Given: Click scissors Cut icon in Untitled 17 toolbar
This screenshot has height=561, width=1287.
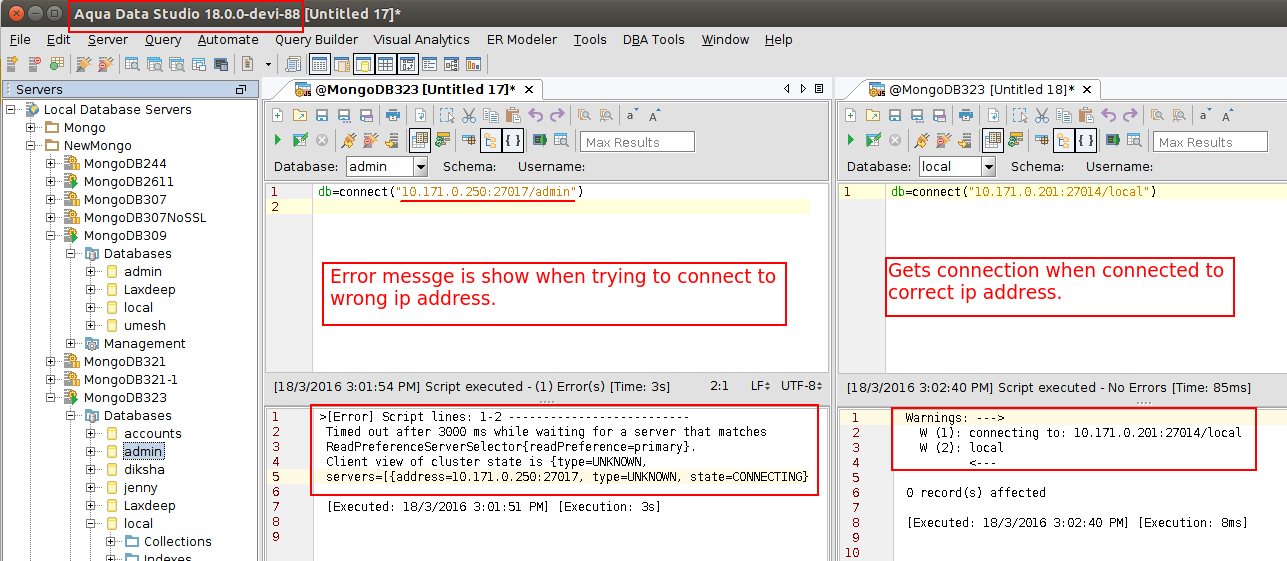Looking at the screenshot, I should pos(469,115).
